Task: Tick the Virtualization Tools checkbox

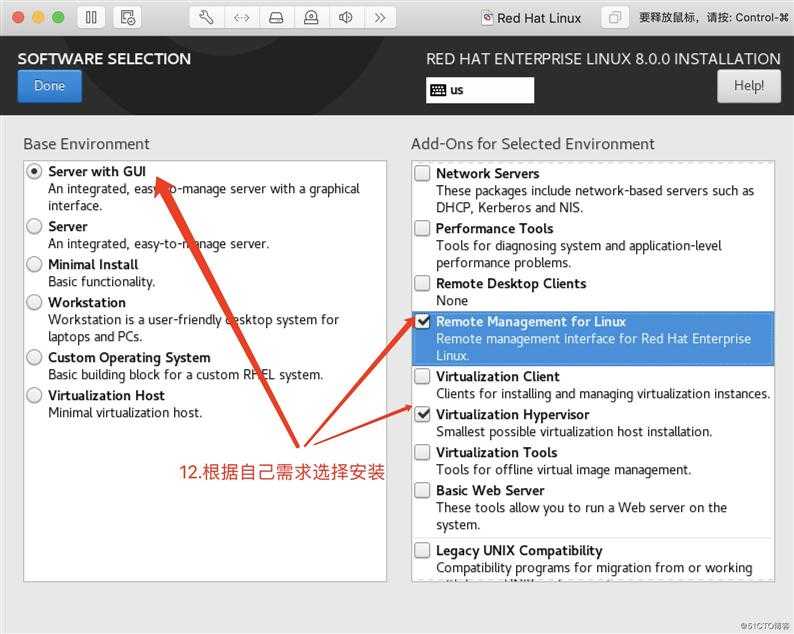Action: [422, 452]
